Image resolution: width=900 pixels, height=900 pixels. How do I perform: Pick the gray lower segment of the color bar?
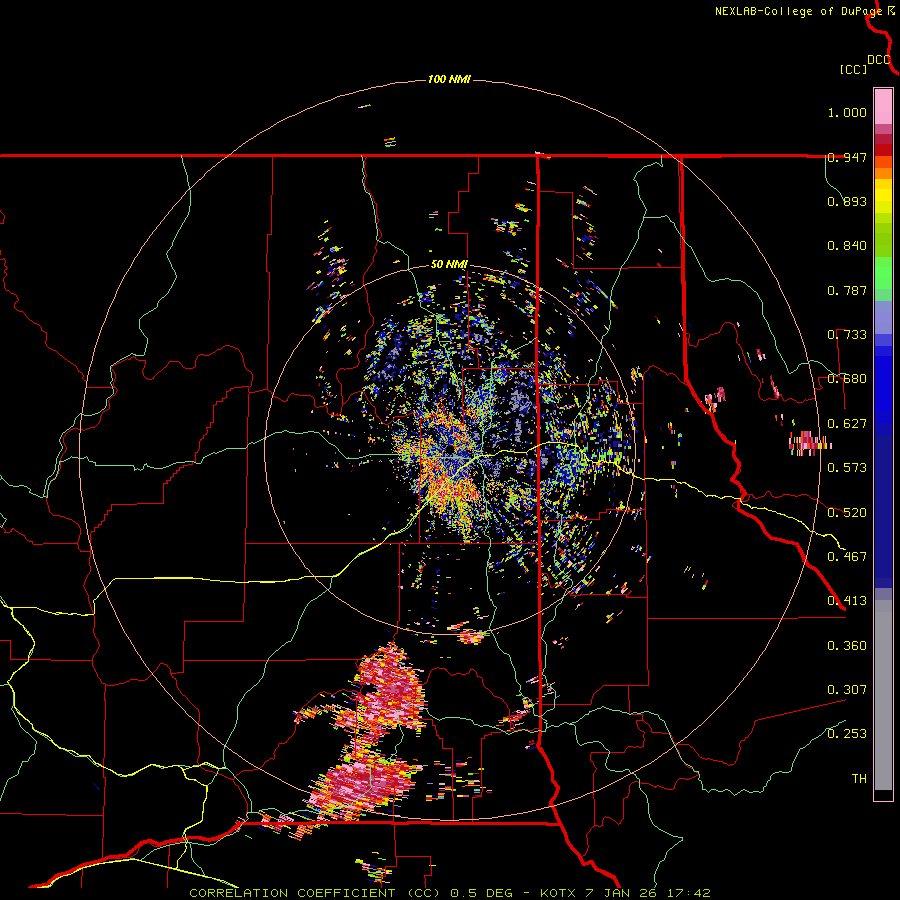[883, 695]
